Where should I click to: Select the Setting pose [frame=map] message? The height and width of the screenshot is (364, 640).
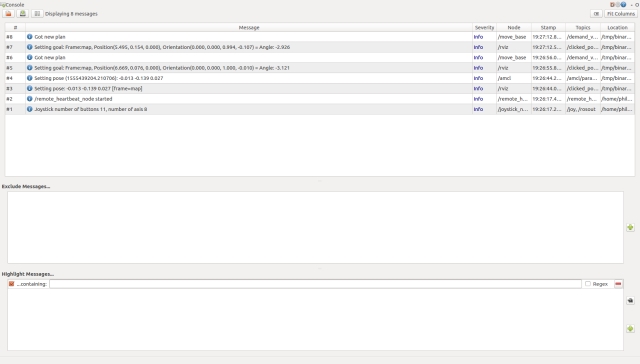point(320,89)
